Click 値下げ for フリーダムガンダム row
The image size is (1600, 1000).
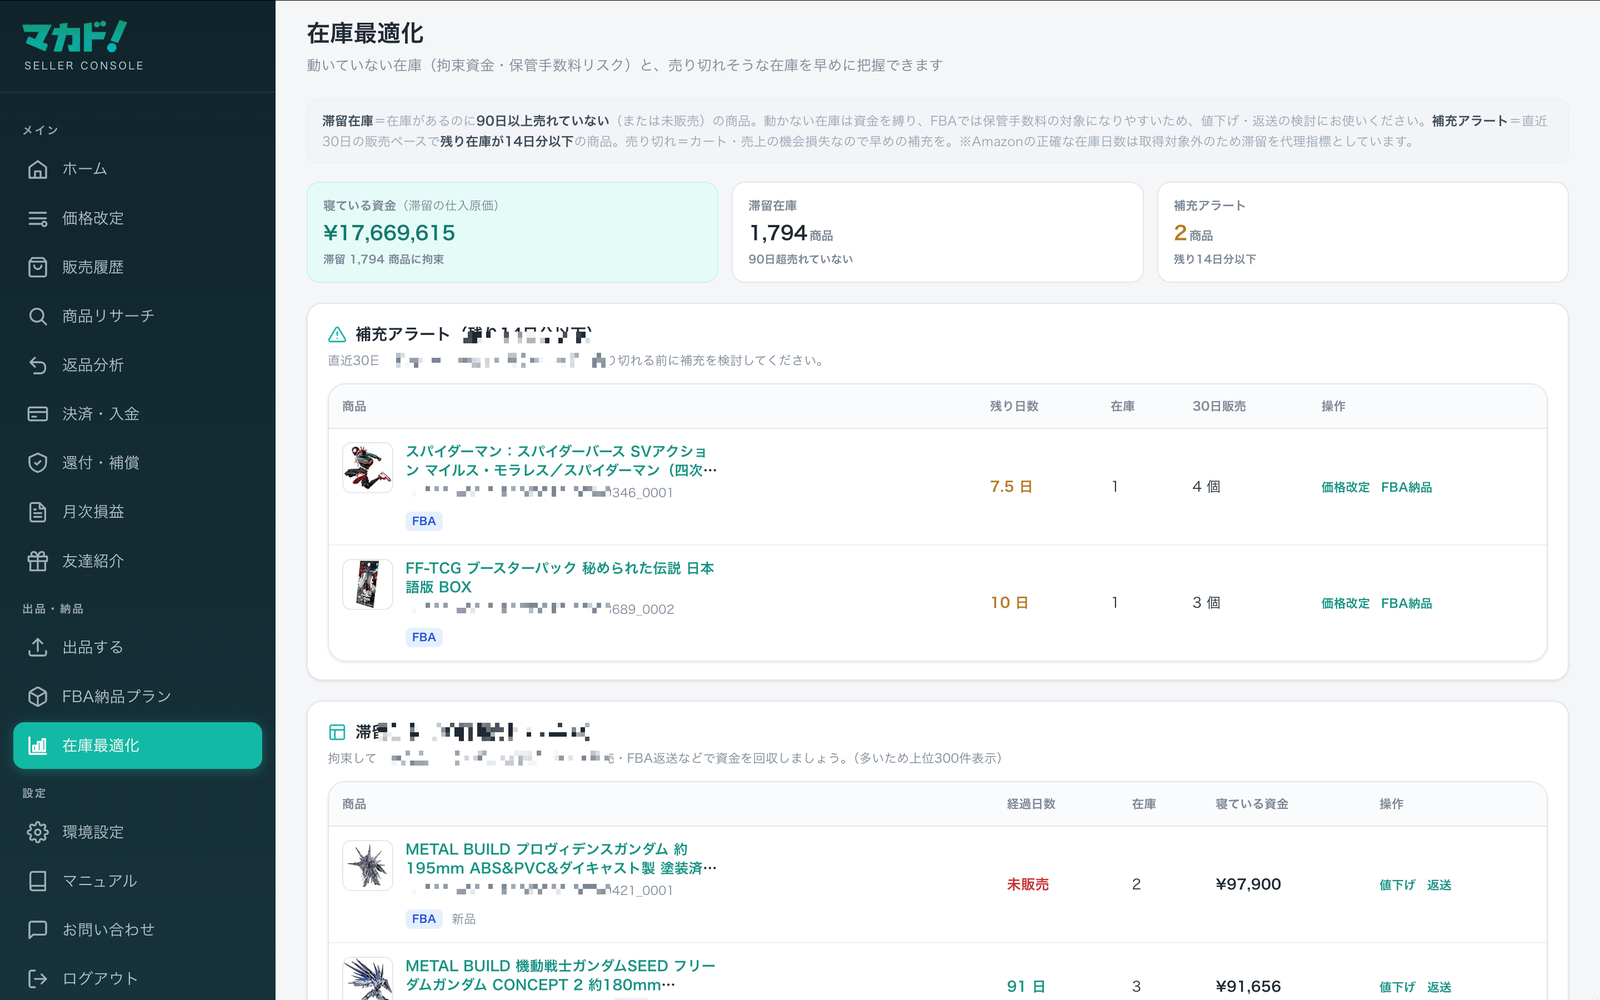coord(1397,987)
